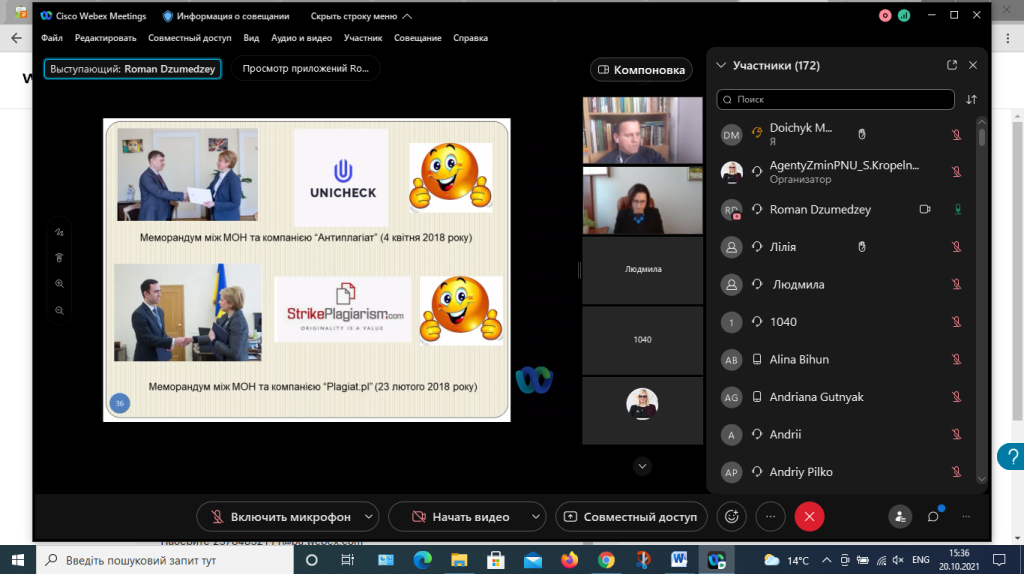Screen dimensions: 1024x574
Task: Open the more options ellipsis button
Action: [771, 517]
